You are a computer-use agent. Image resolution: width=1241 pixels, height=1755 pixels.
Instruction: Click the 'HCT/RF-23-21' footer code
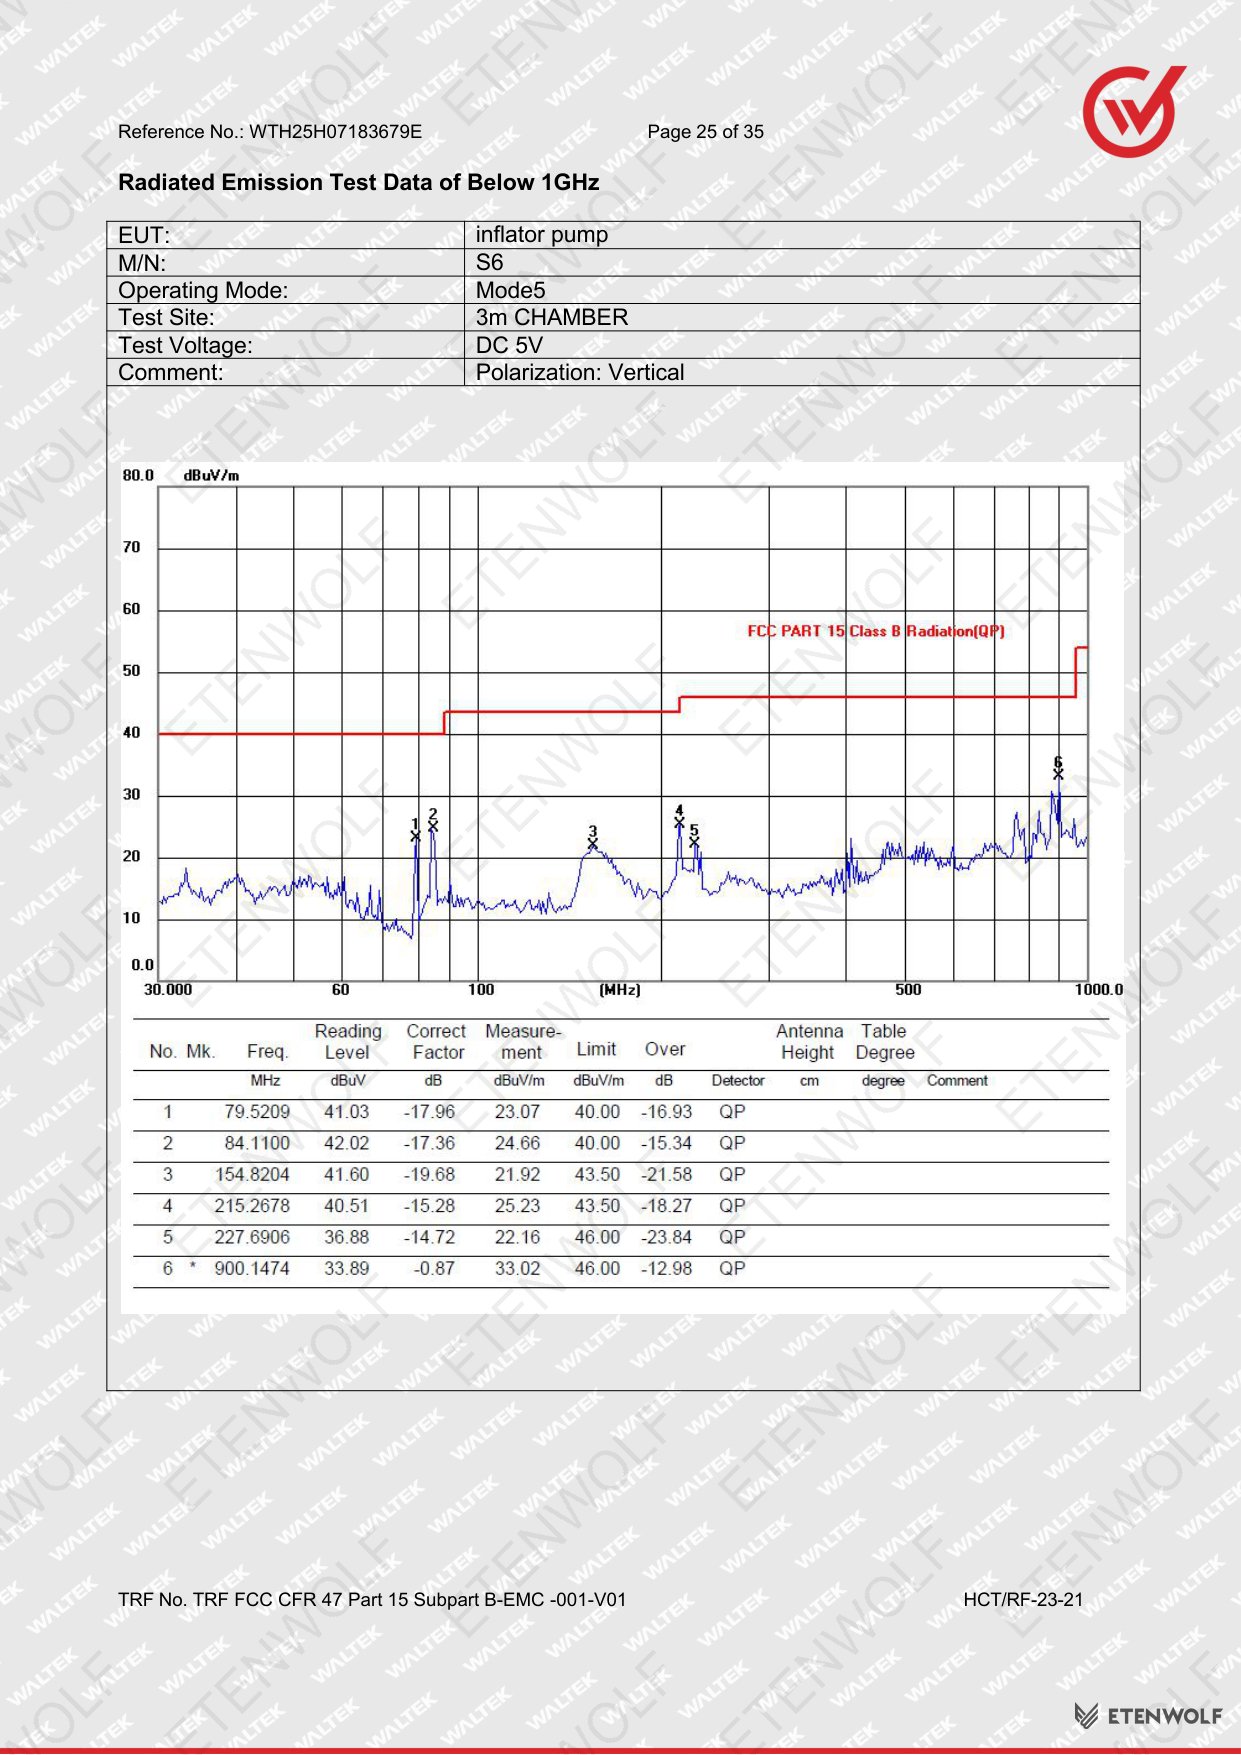(1023, 1600)
